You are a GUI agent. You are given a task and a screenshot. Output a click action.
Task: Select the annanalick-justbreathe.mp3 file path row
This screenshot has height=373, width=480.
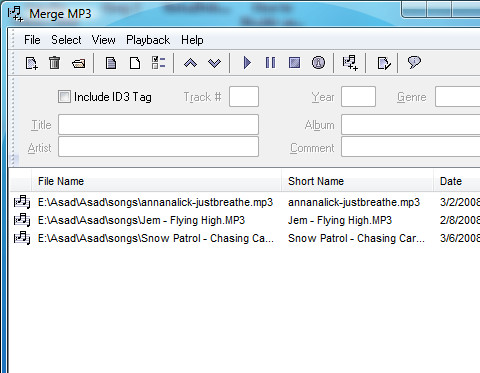pos(155,202)
